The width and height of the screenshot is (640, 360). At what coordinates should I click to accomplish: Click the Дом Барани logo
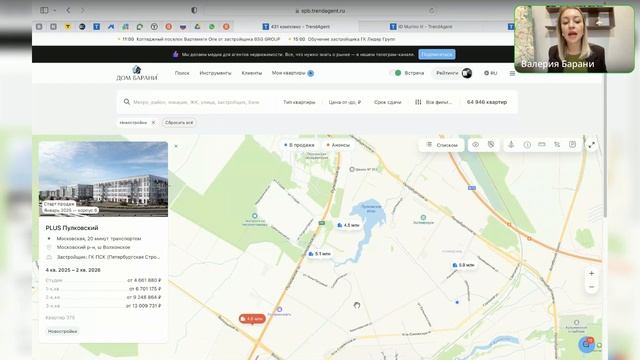137,73
